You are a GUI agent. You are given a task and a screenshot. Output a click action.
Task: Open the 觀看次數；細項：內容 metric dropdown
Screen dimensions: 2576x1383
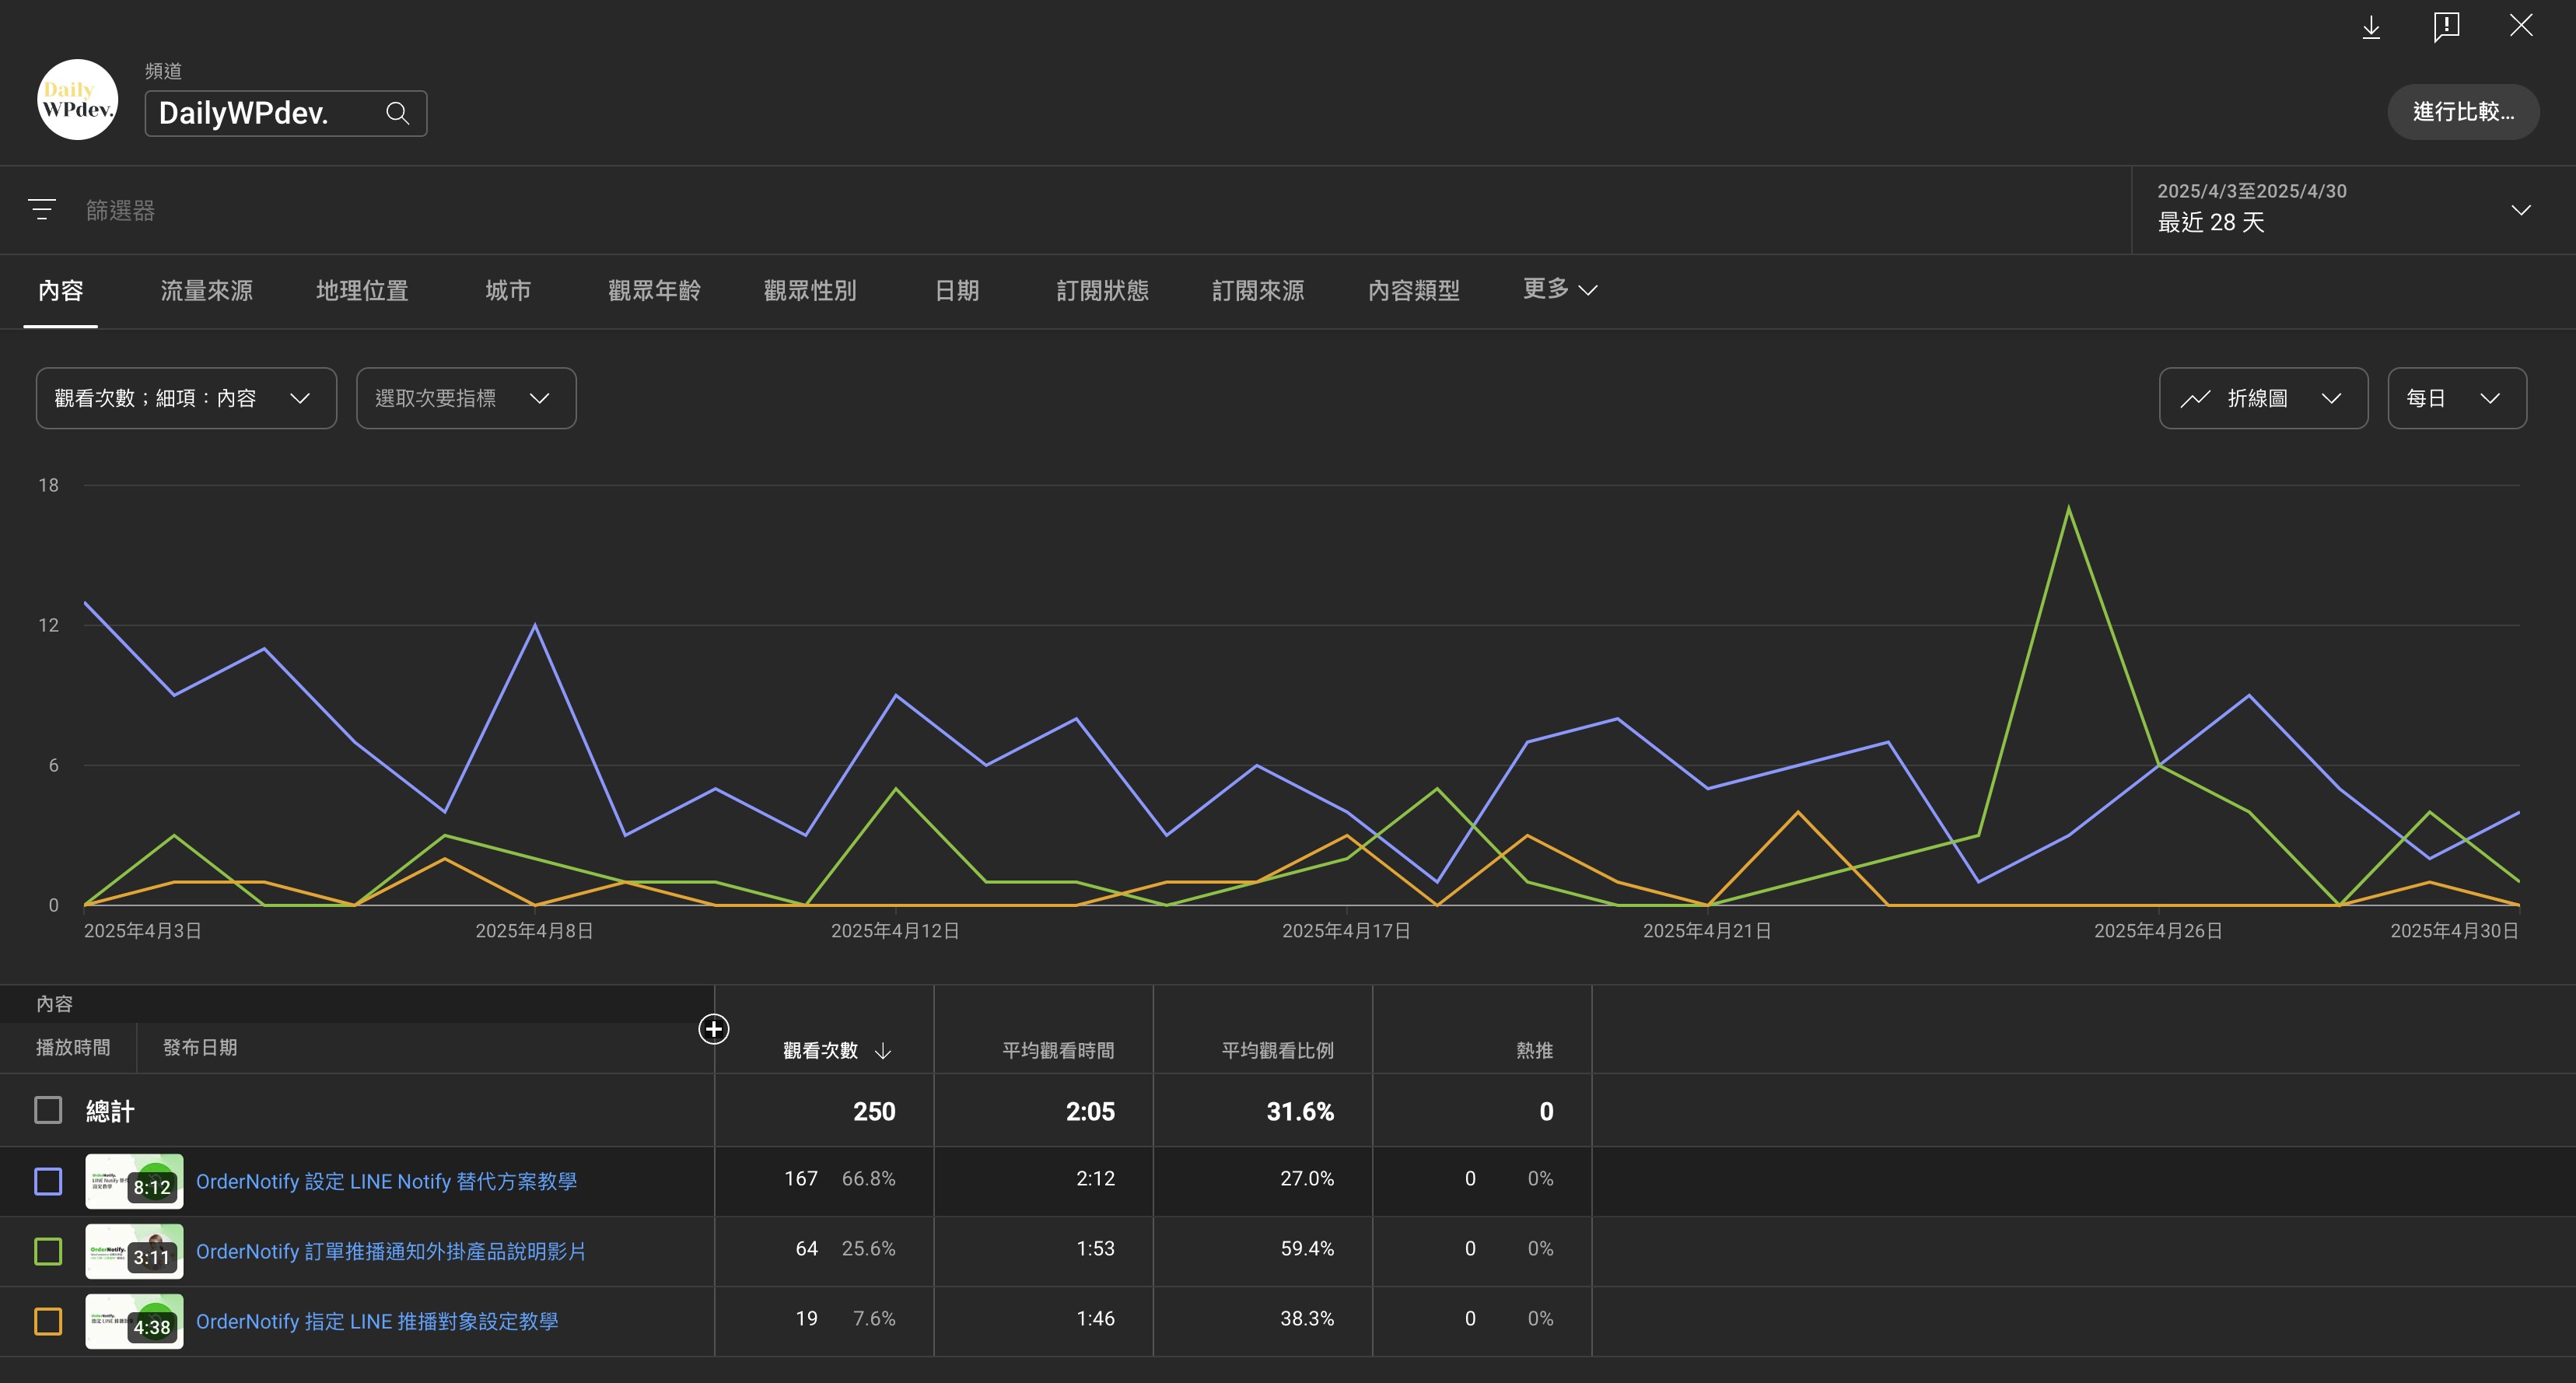[186, 398]
